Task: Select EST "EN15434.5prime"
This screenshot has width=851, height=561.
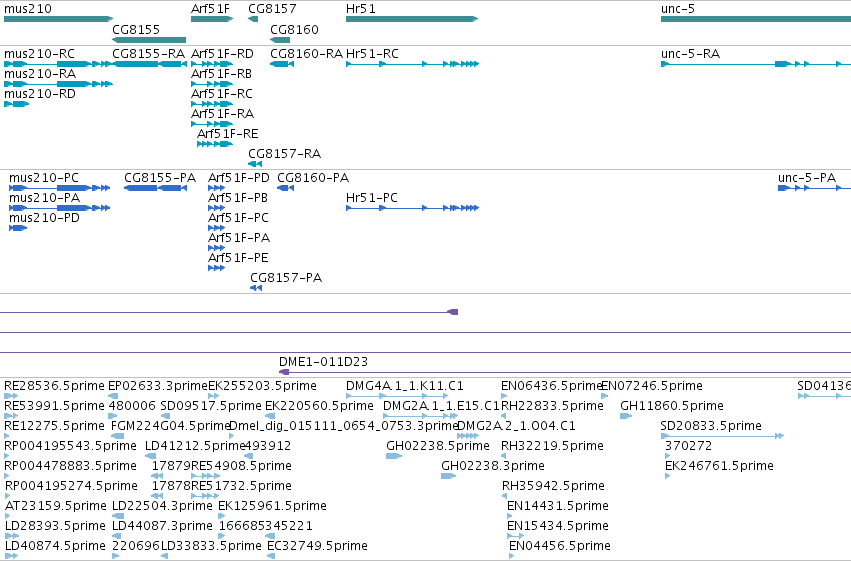Action: click(557, 526)
